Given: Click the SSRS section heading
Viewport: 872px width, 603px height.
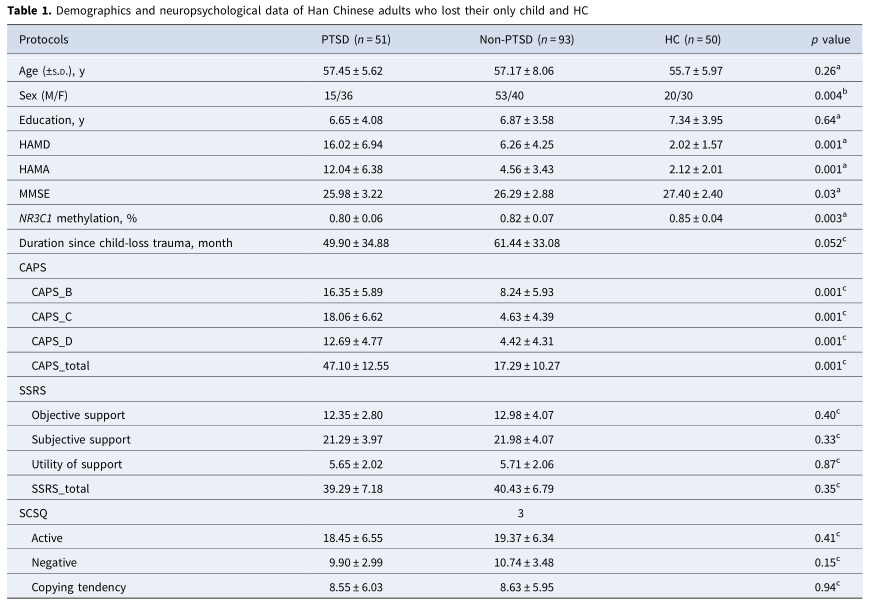Looking at the screenshot, I should tap(34, 390).
